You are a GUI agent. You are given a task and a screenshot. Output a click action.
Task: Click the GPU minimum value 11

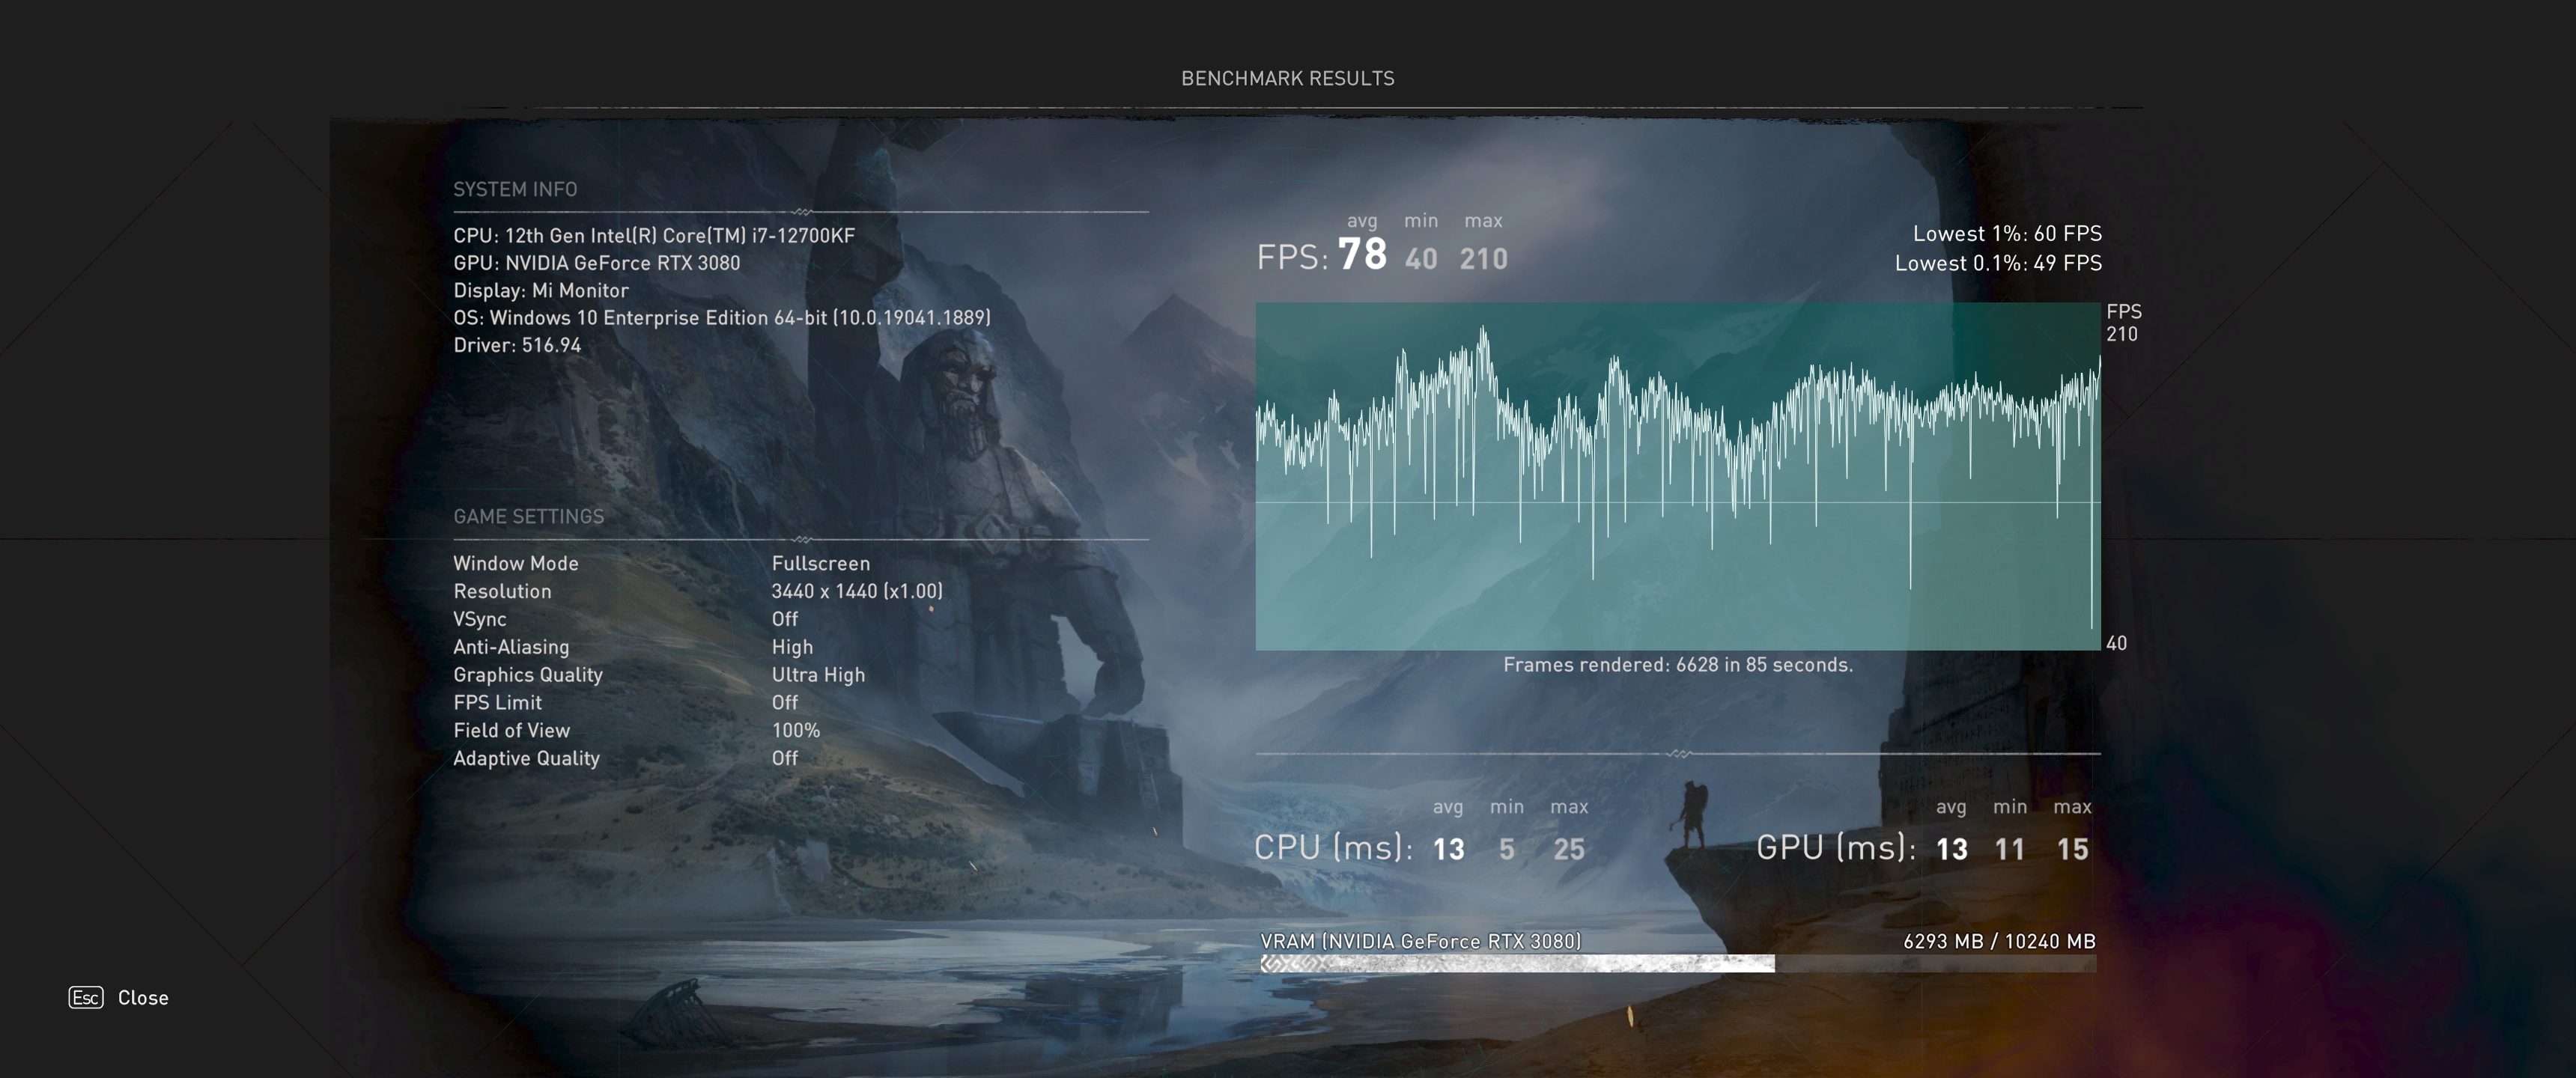coord(2010,849)
